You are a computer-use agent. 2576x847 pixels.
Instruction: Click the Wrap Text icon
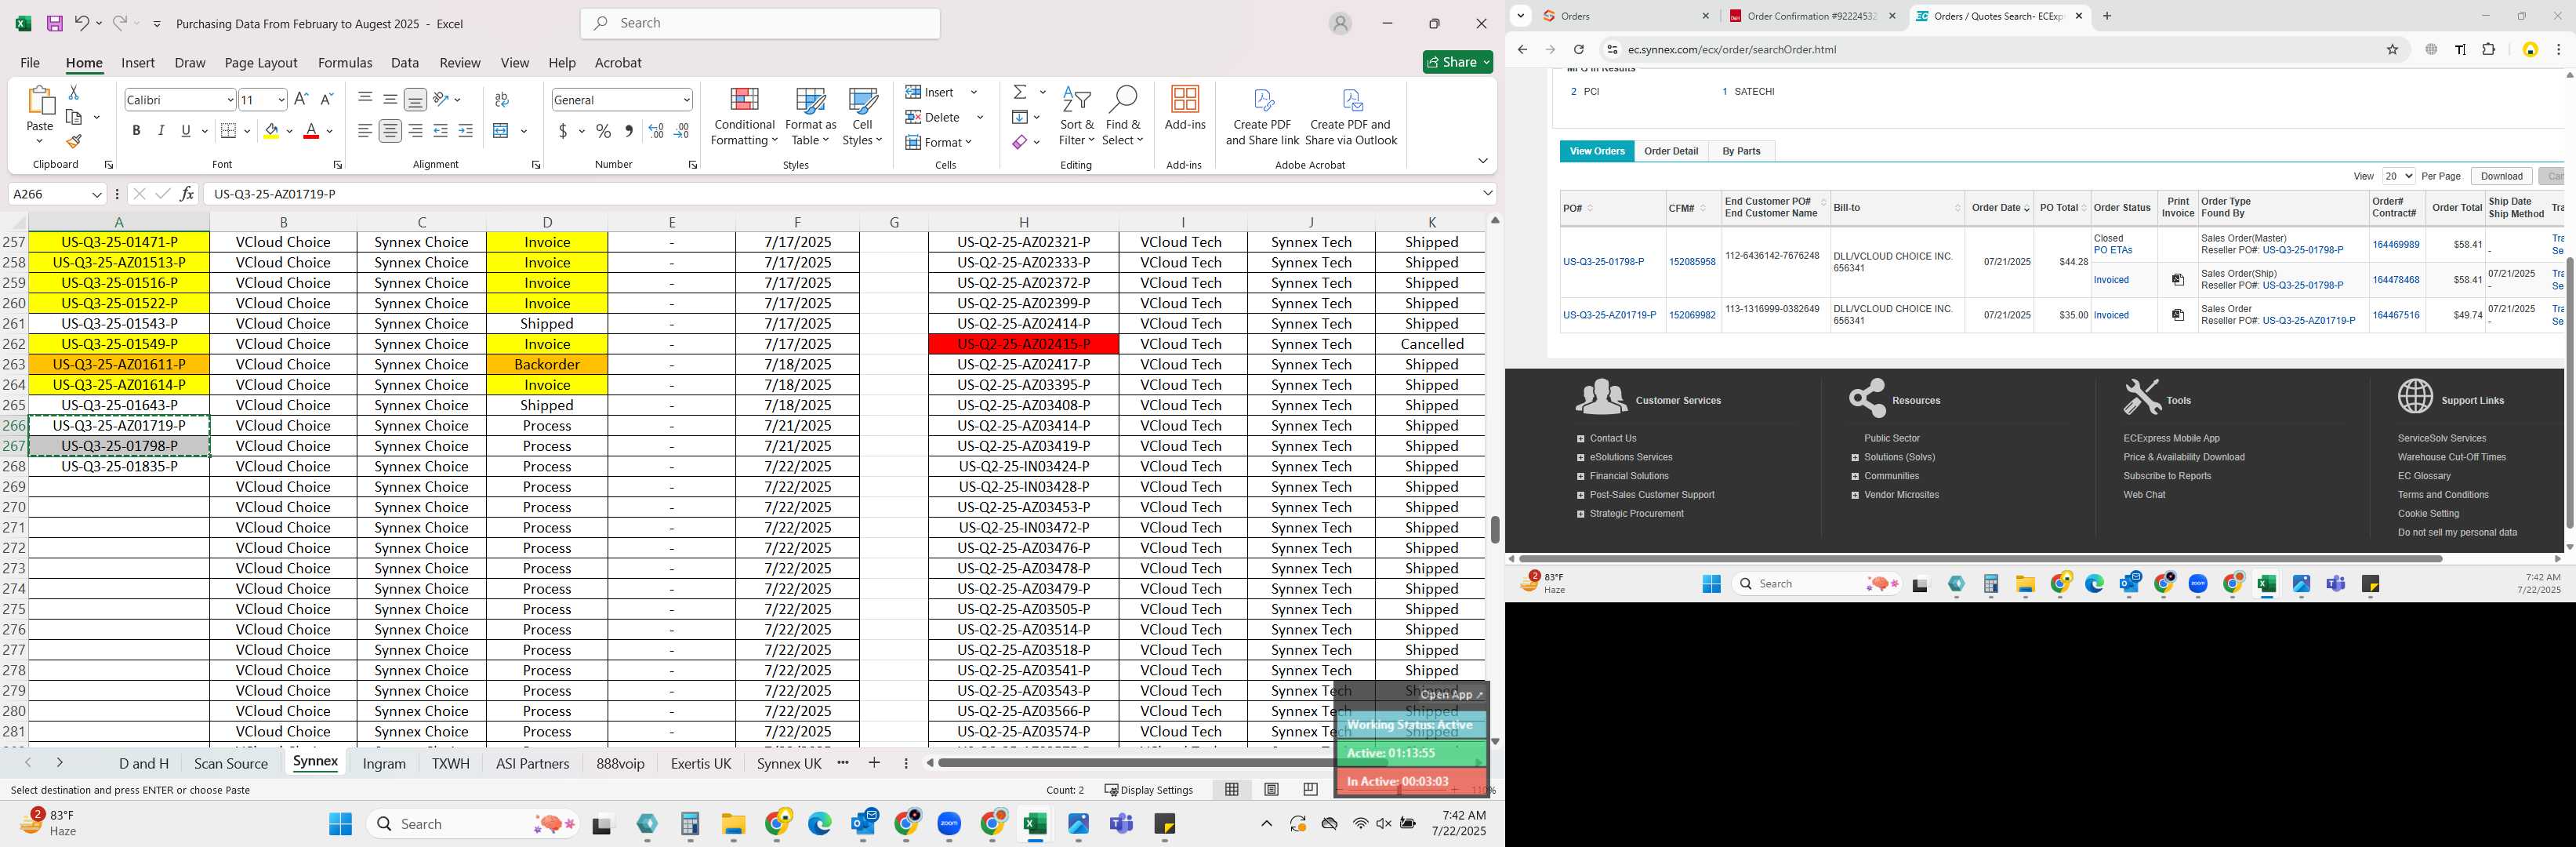tap(502, 99)
